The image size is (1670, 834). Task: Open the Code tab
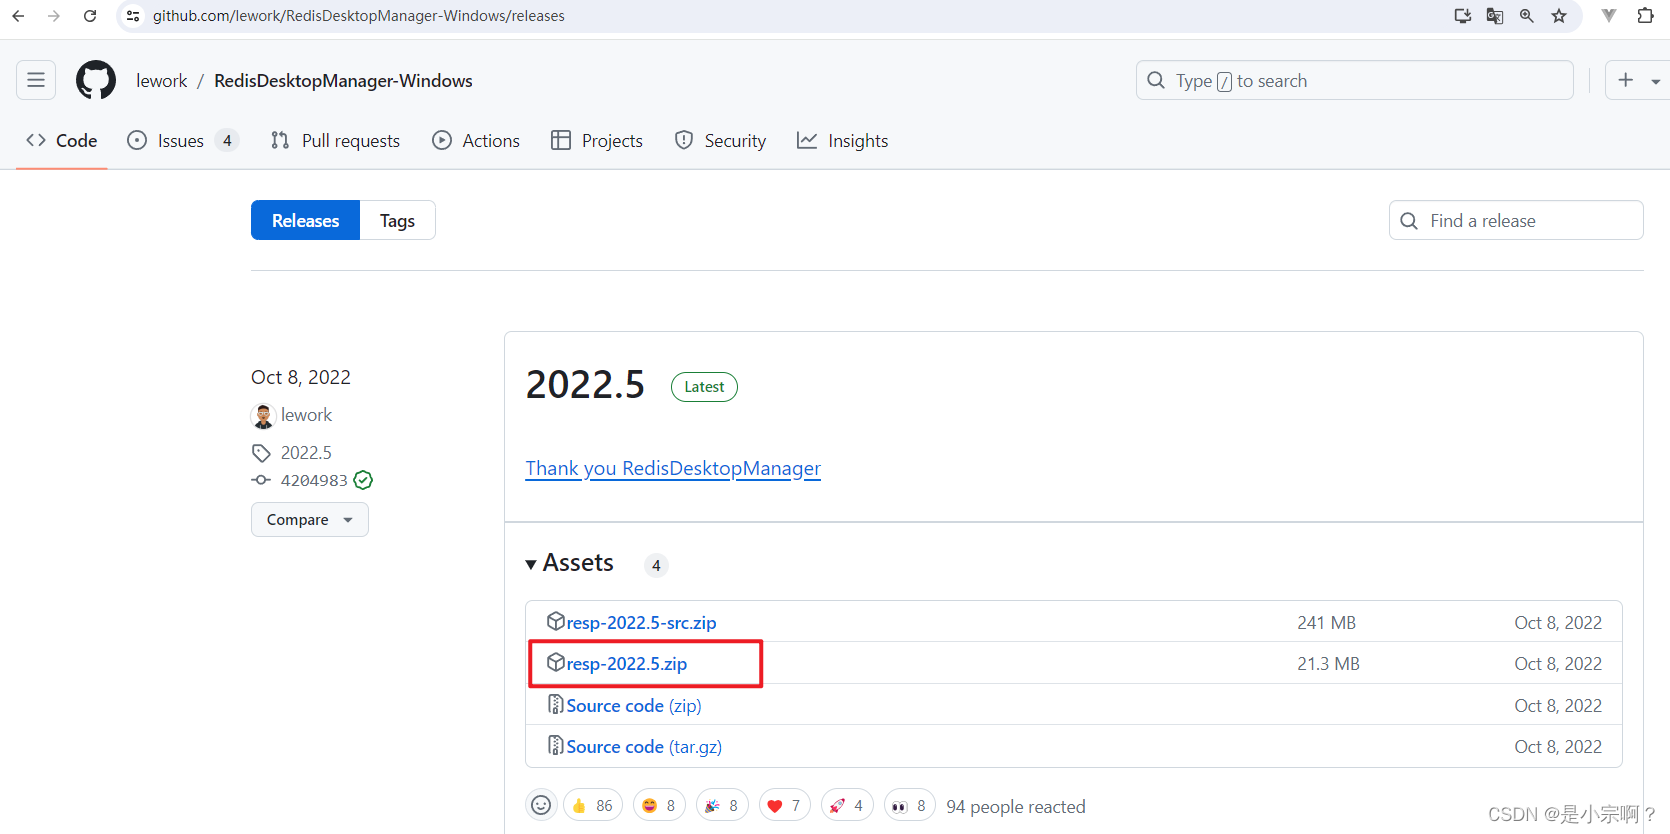tap(62, 141)
